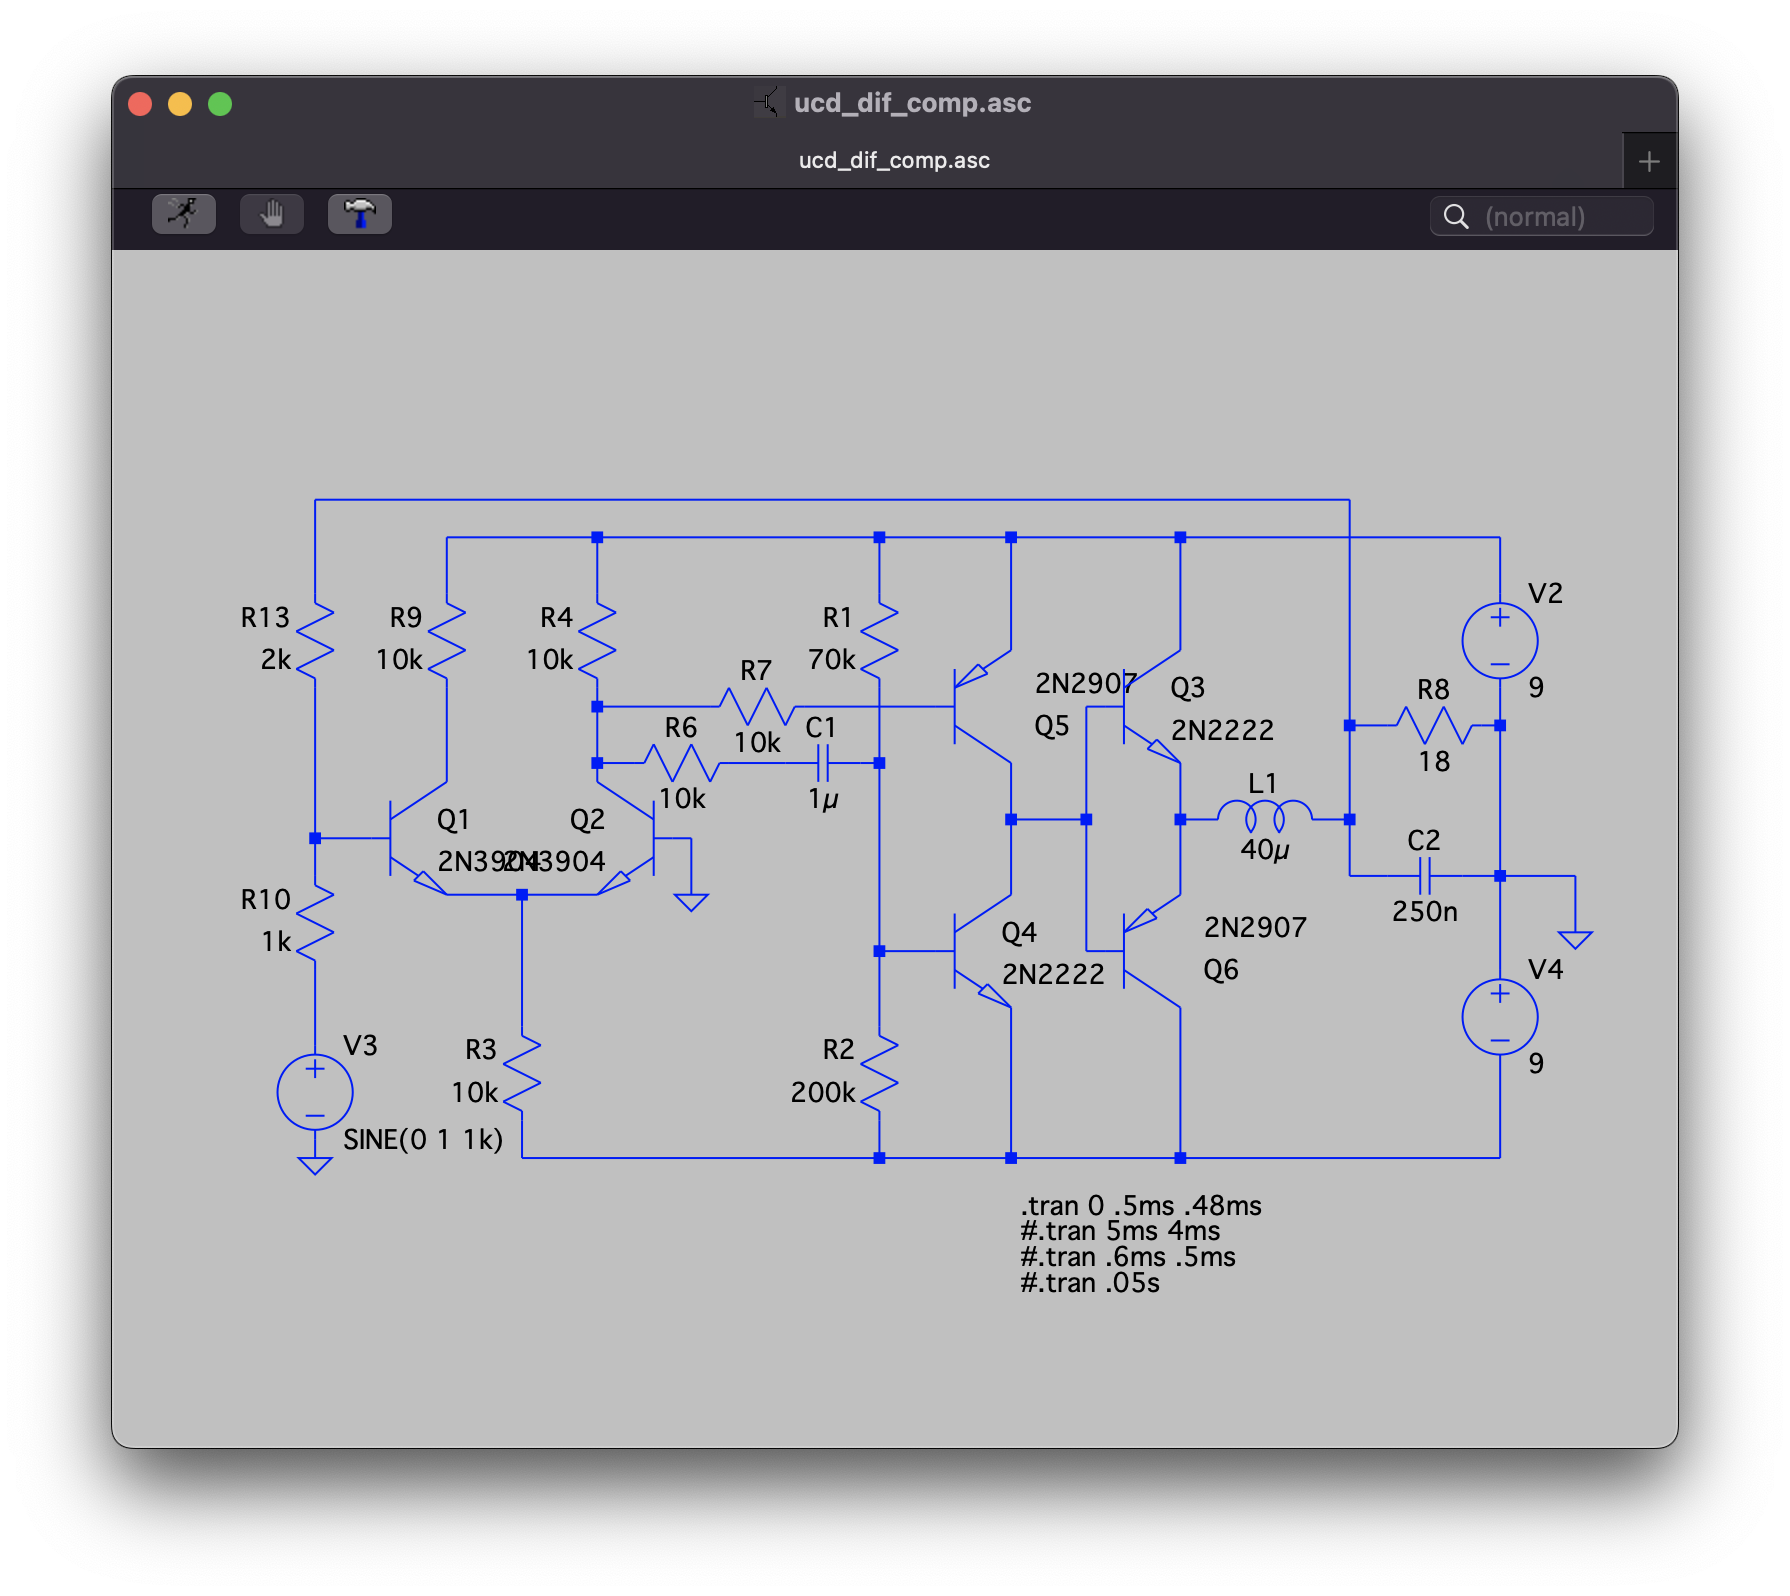Click resistor R10 symbol

(315, 923)
